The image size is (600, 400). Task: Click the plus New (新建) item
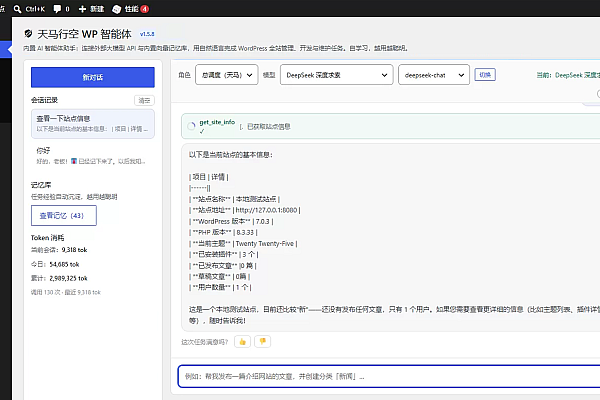pos(91,9)
